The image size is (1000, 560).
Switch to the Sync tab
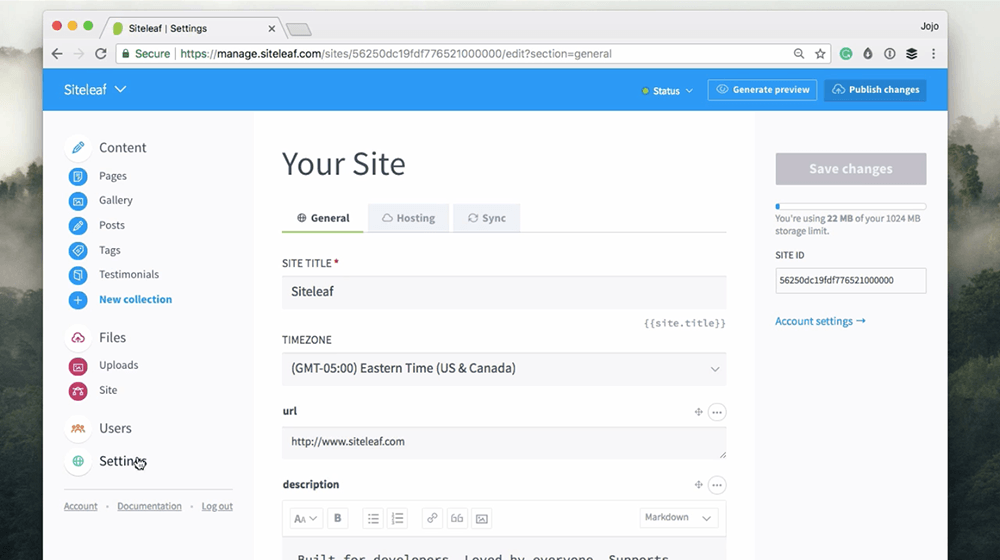pos(487,218)
